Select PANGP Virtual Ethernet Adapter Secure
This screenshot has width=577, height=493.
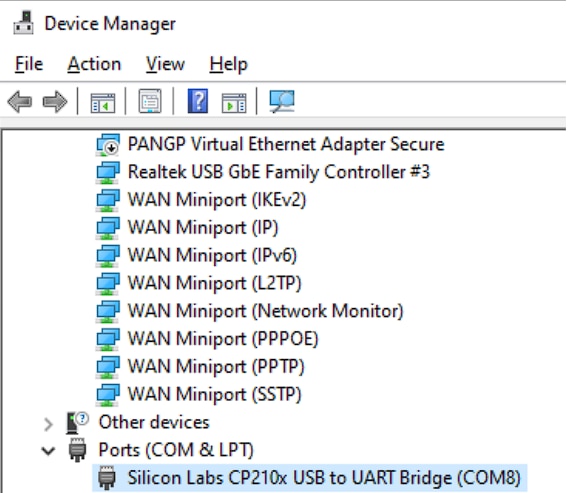(x=270, y=144)
